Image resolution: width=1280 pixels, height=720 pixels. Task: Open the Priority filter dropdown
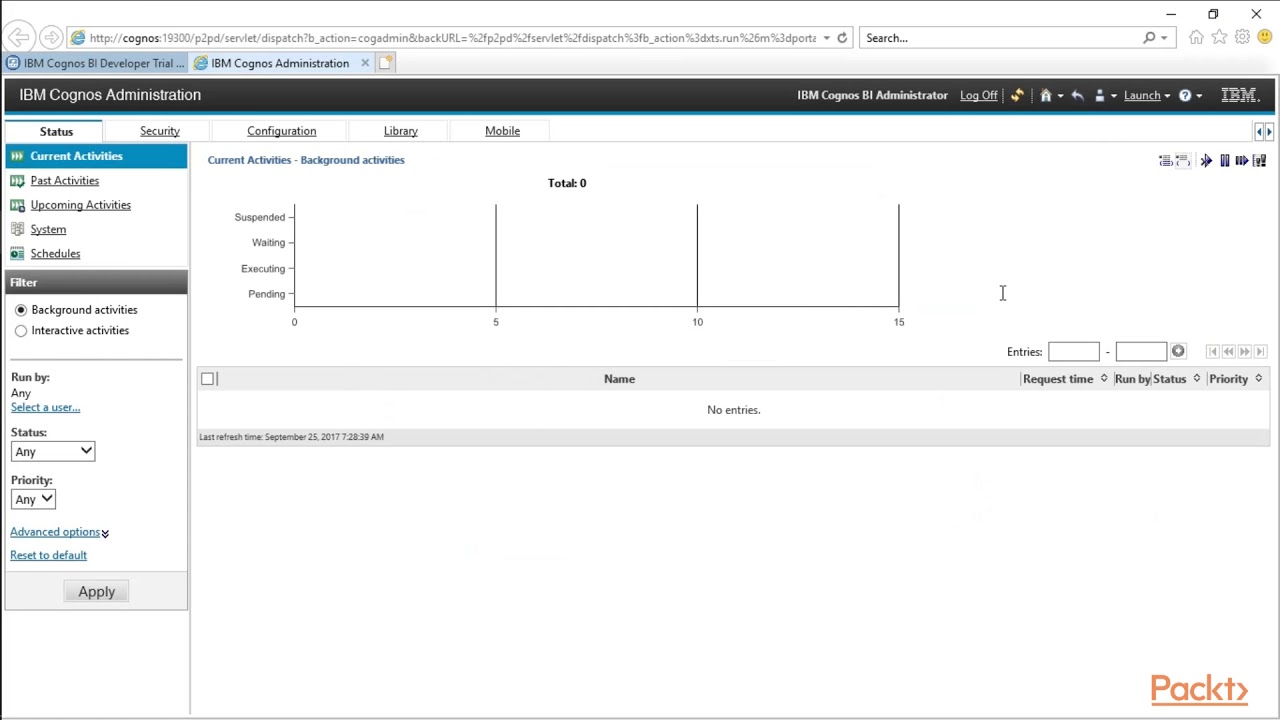pos(33,499)
